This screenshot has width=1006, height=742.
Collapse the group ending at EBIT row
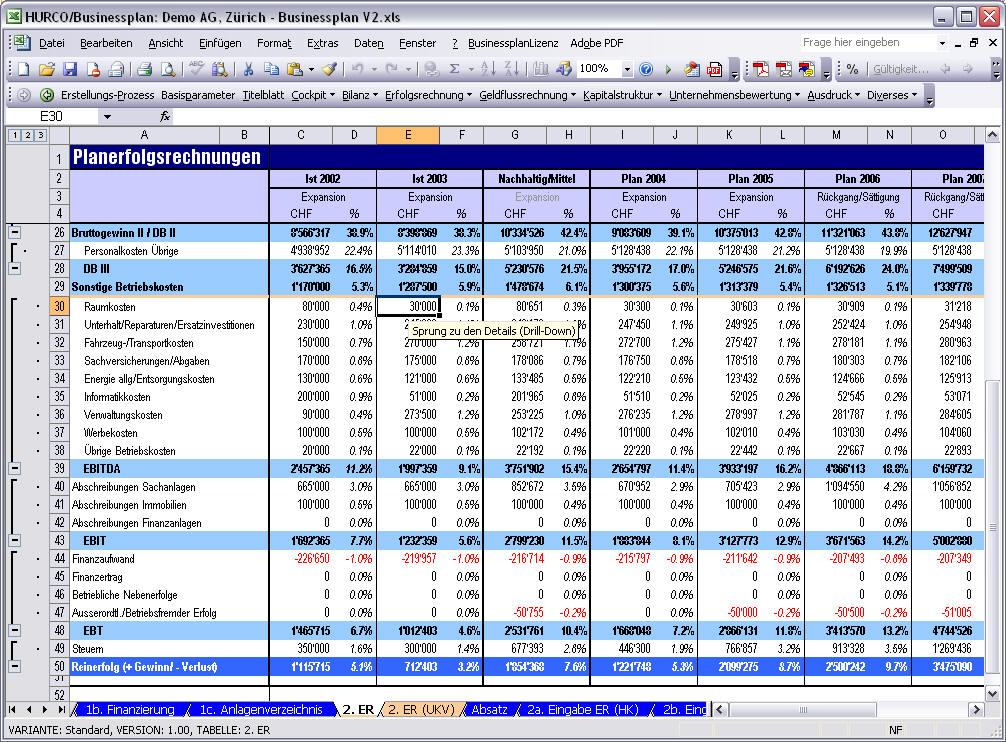pyautogui.click(x=14, y=541)
